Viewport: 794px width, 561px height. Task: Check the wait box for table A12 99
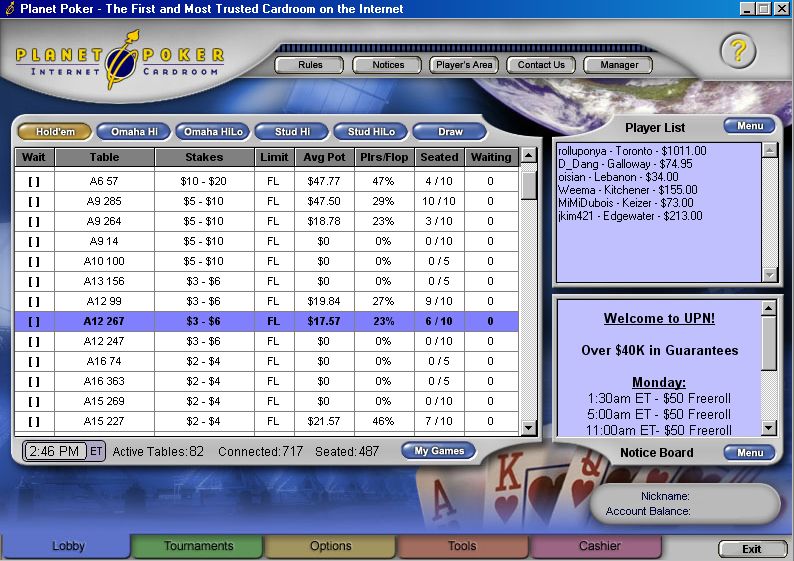point(34,301)
